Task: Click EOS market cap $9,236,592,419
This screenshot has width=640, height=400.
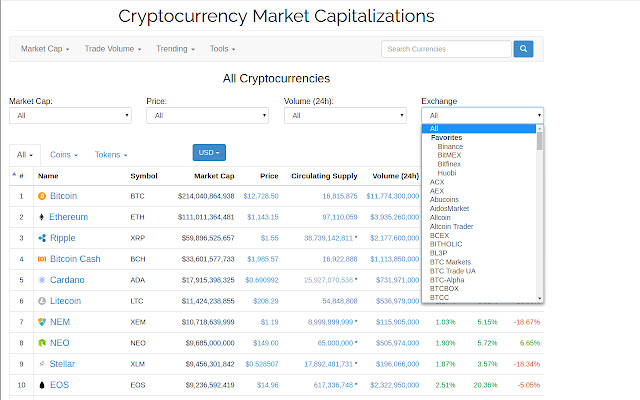Action: (x=210, y=385)
